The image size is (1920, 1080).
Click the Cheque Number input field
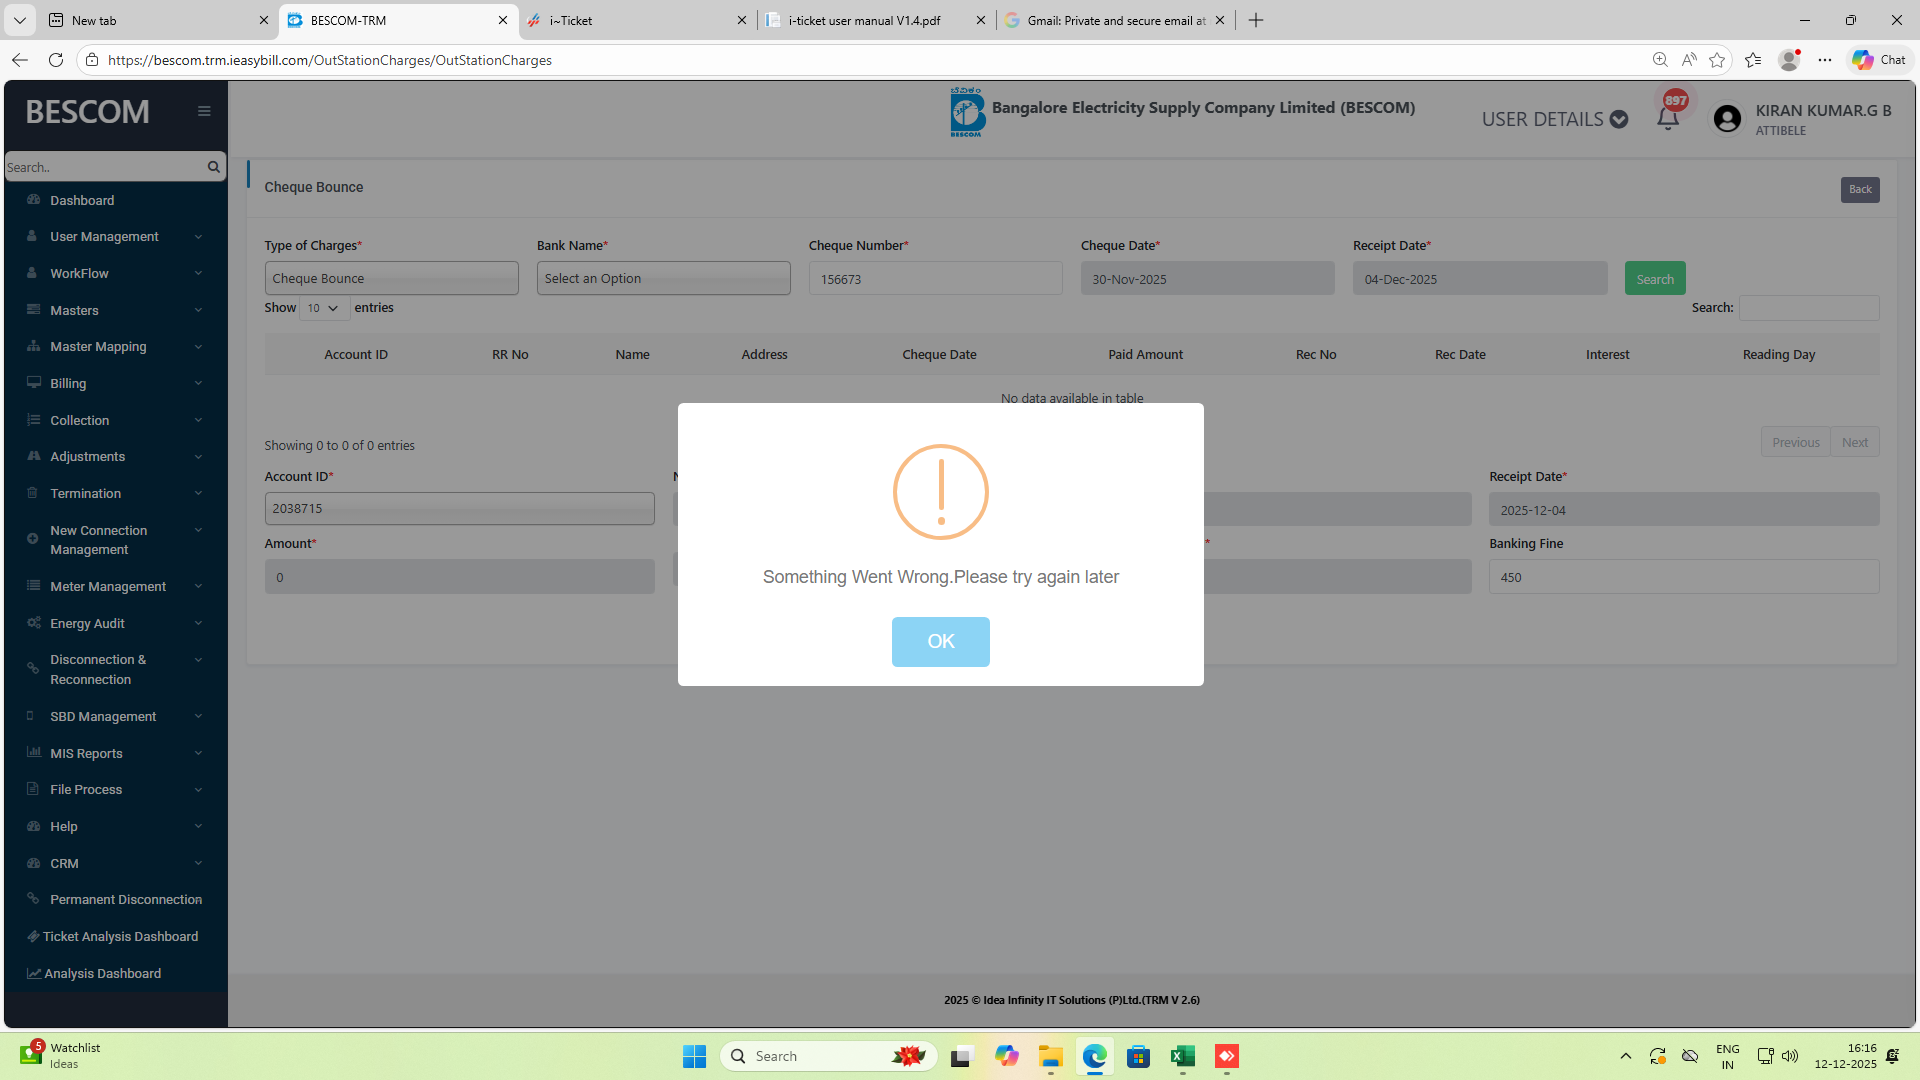click(935, 279)
